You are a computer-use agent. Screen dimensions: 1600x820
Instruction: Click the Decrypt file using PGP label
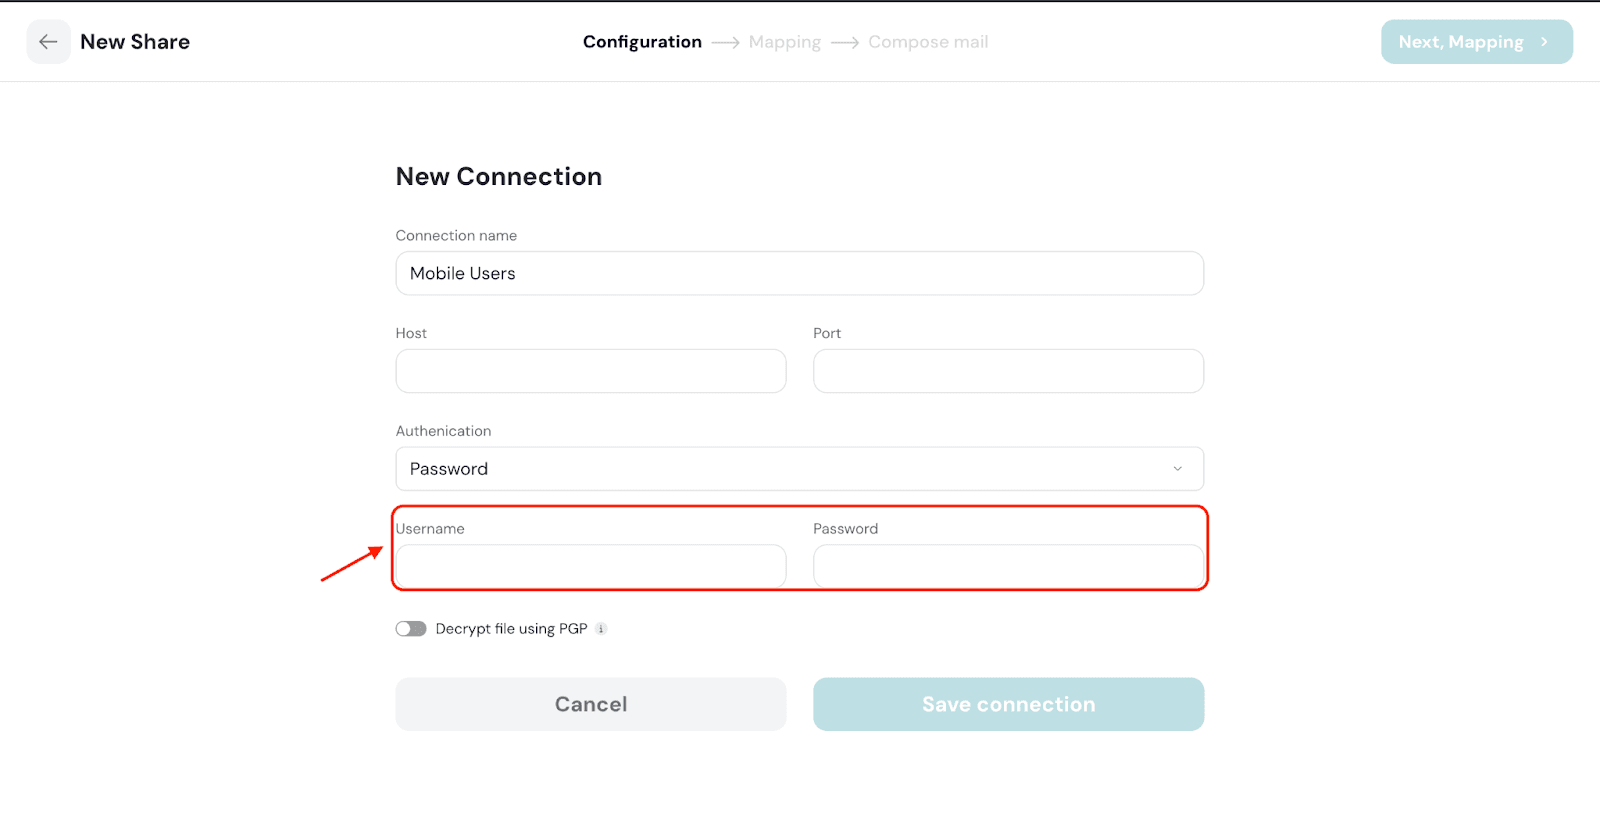pos(511,629)
